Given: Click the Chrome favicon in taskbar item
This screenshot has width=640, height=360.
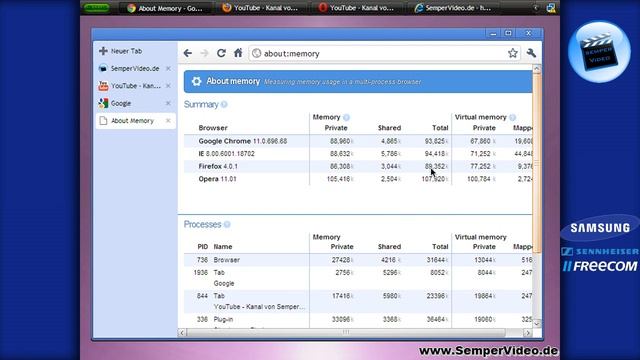Looking at the screenshot, I should click(x=131, y=8).
